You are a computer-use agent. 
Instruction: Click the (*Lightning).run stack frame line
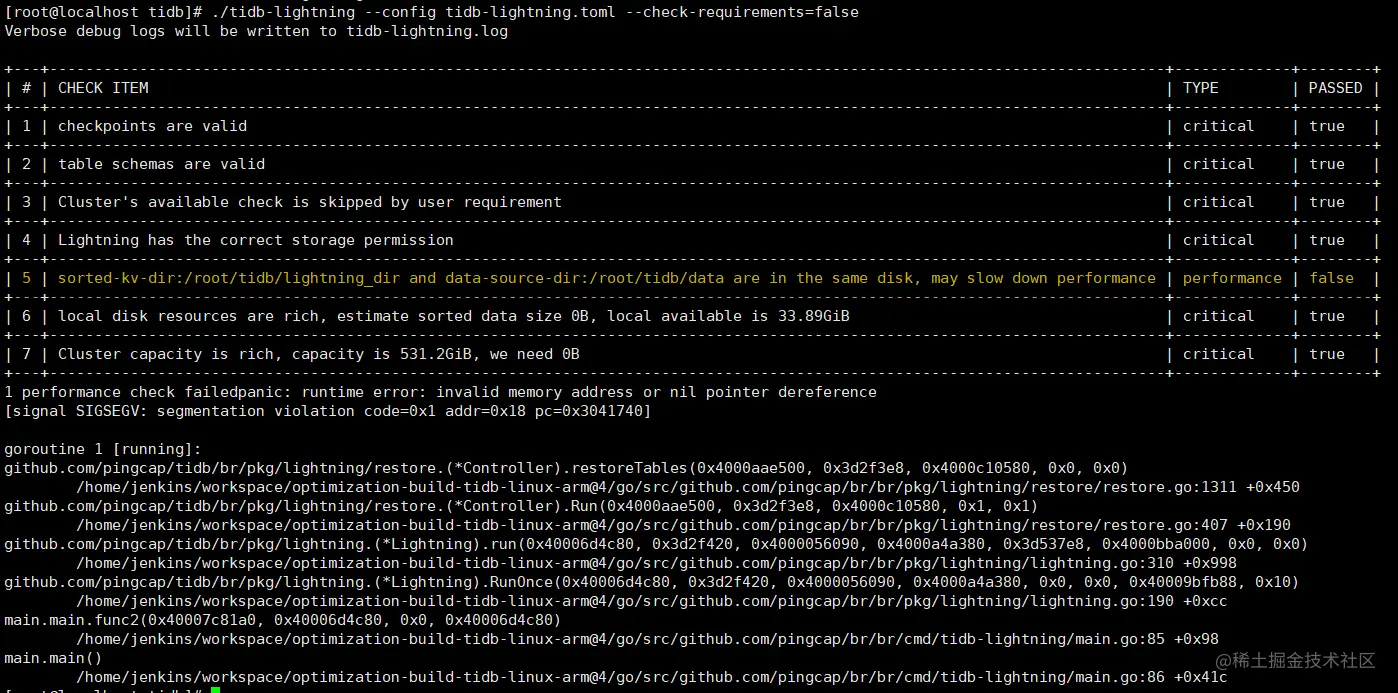[x=656, y=544]
